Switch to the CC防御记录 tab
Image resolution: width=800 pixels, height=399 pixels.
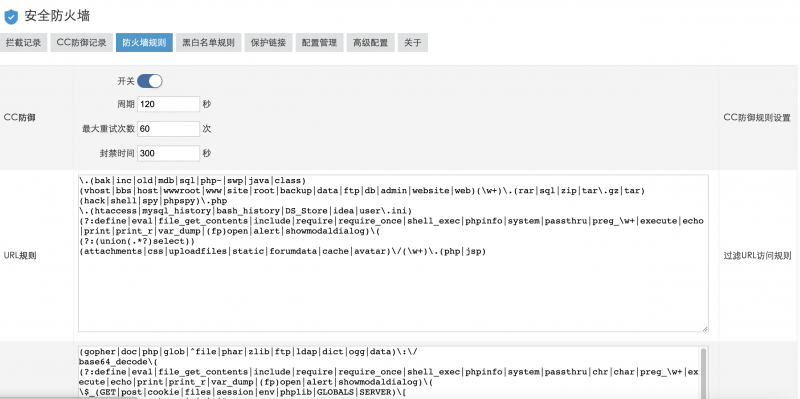[82, 43]
